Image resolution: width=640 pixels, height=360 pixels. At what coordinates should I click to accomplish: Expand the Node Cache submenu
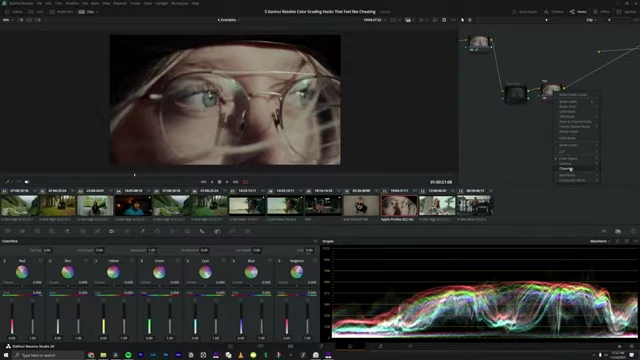click(576, 145)
